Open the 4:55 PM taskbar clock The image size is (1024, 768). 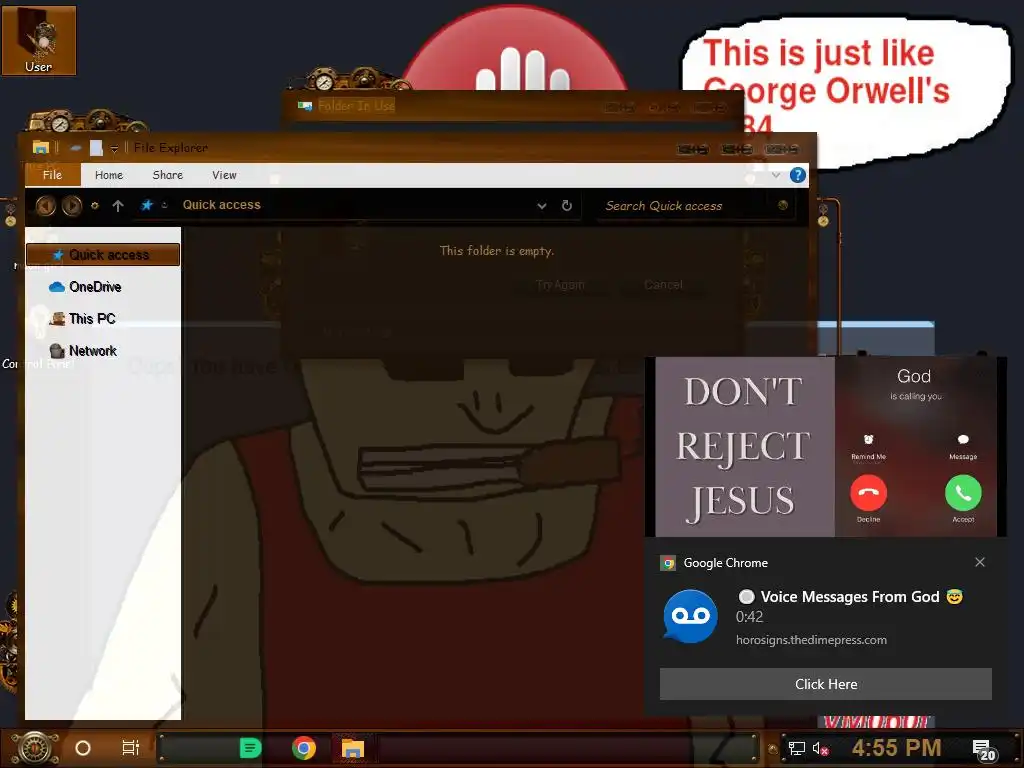click(x=896, y=748)
